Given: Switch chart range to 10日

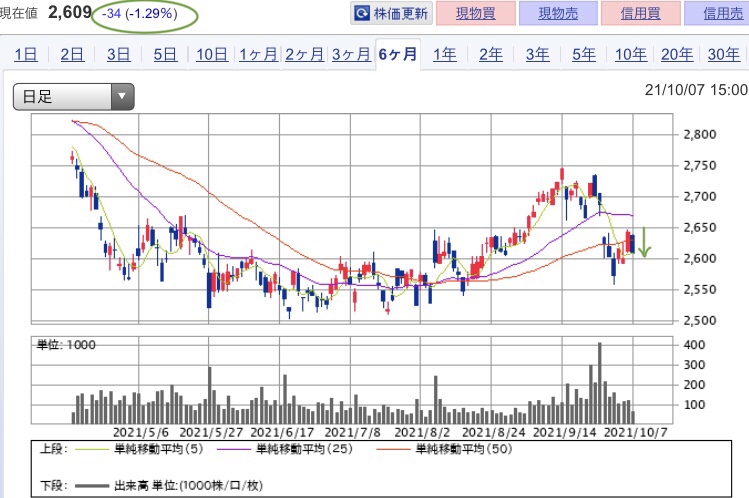Looking at the screenshot, I should (212, 54).
